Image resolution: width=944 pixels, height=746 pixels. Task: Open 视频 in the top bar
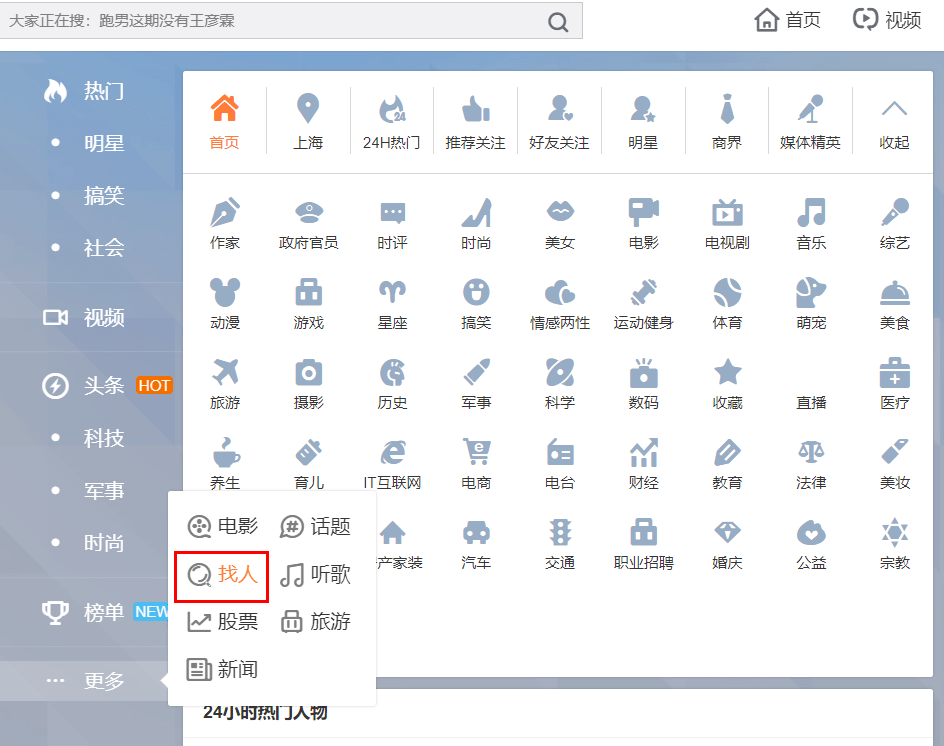[x=887, y=20]
